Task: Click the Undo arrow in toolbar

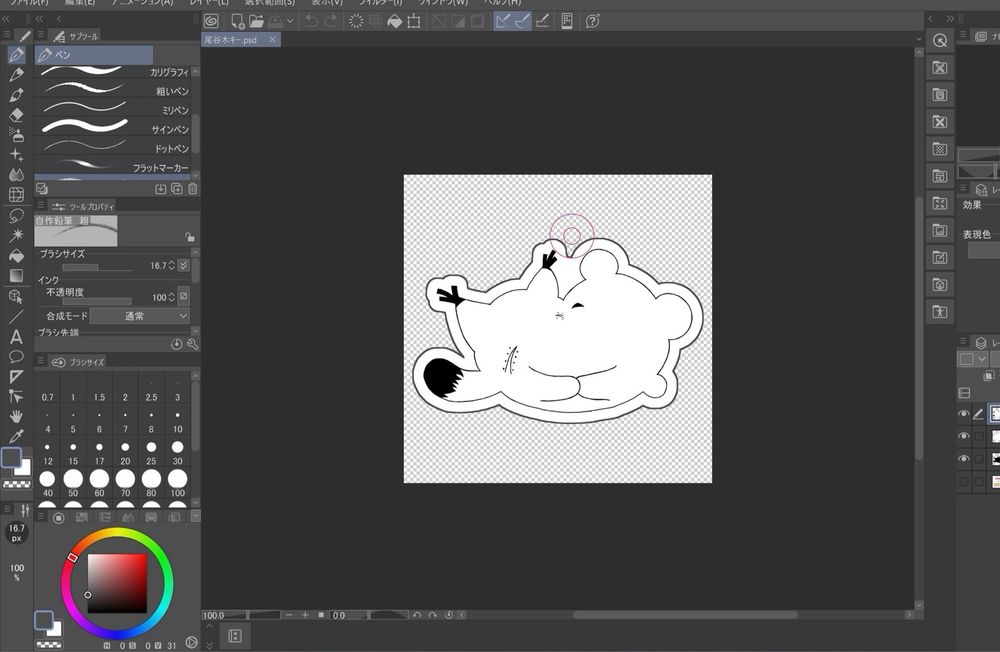Action: (312, 21)
